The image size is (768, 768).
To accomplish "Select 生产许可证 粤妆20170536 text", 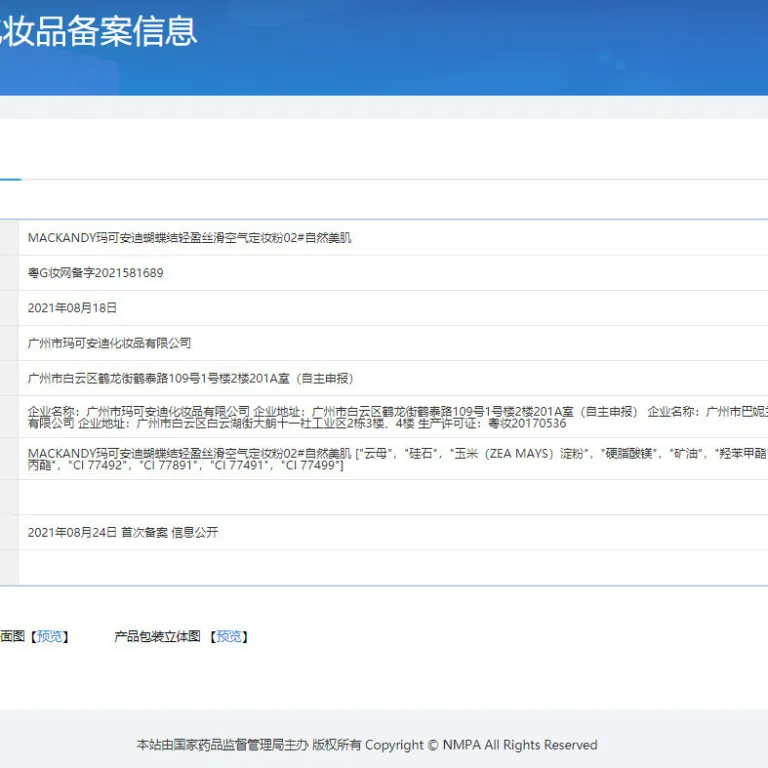I will tap(492, 423).
